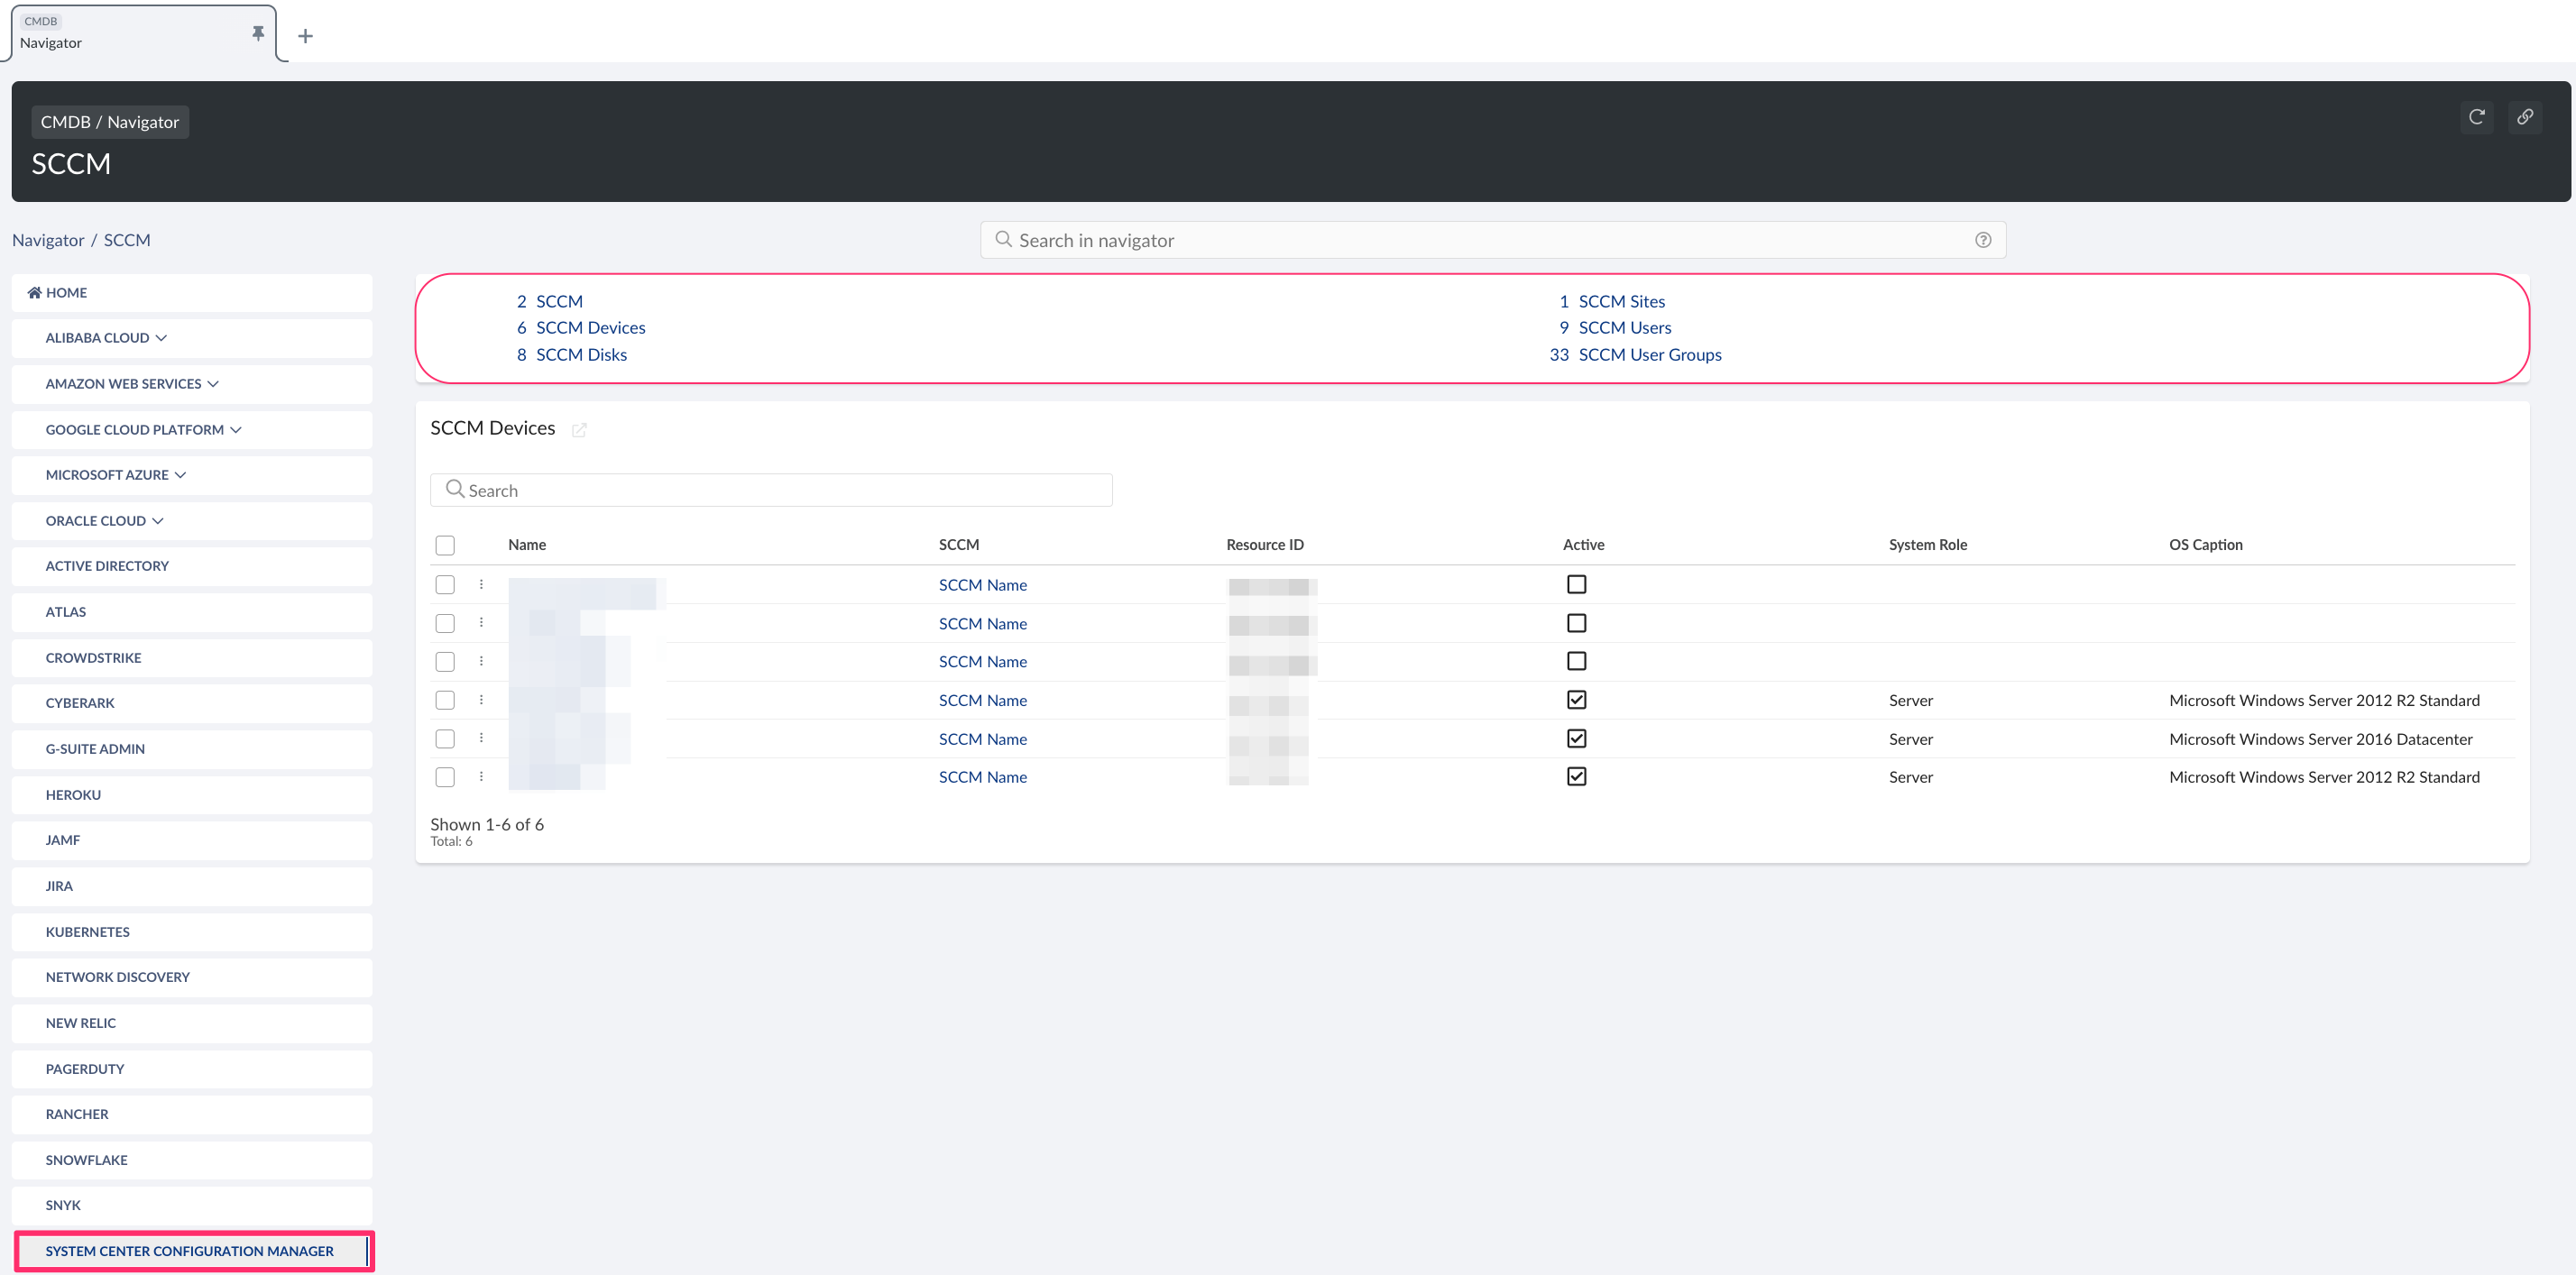The width and height of the screenshot is (2576, 1275).
Task: Click the Navigator breadcrumb link
Action: click(47, 240)
